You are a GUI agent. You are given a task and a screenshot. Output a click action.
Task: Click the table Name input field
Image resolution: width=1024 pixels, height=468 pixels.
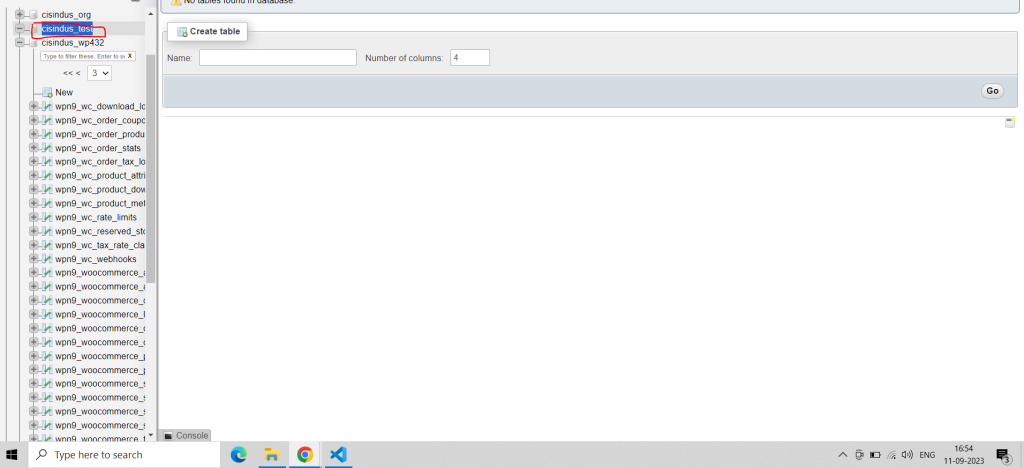(x=277, y=58)
